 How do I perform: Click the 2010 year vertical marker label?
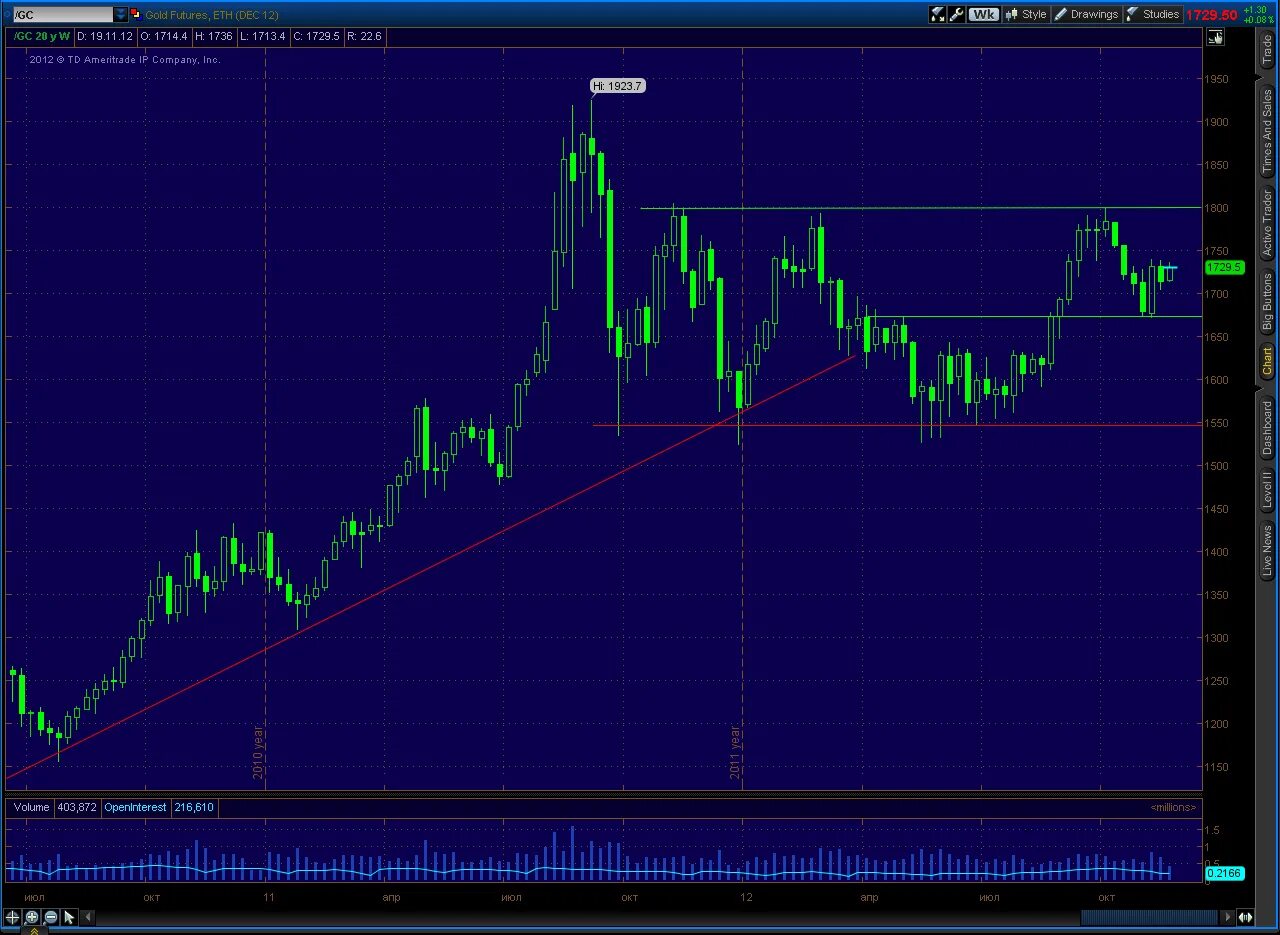point(258,753)
